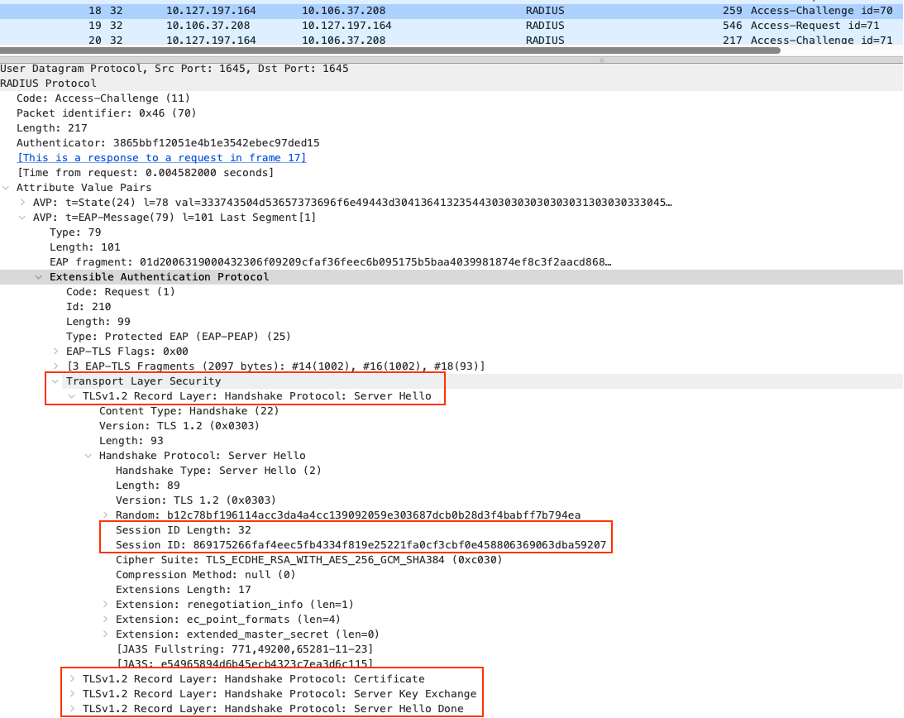This screenshot has width=904, height=718.
Task: Expand Extension: ec_point_formats entry
Action: [x=105, y=619]
